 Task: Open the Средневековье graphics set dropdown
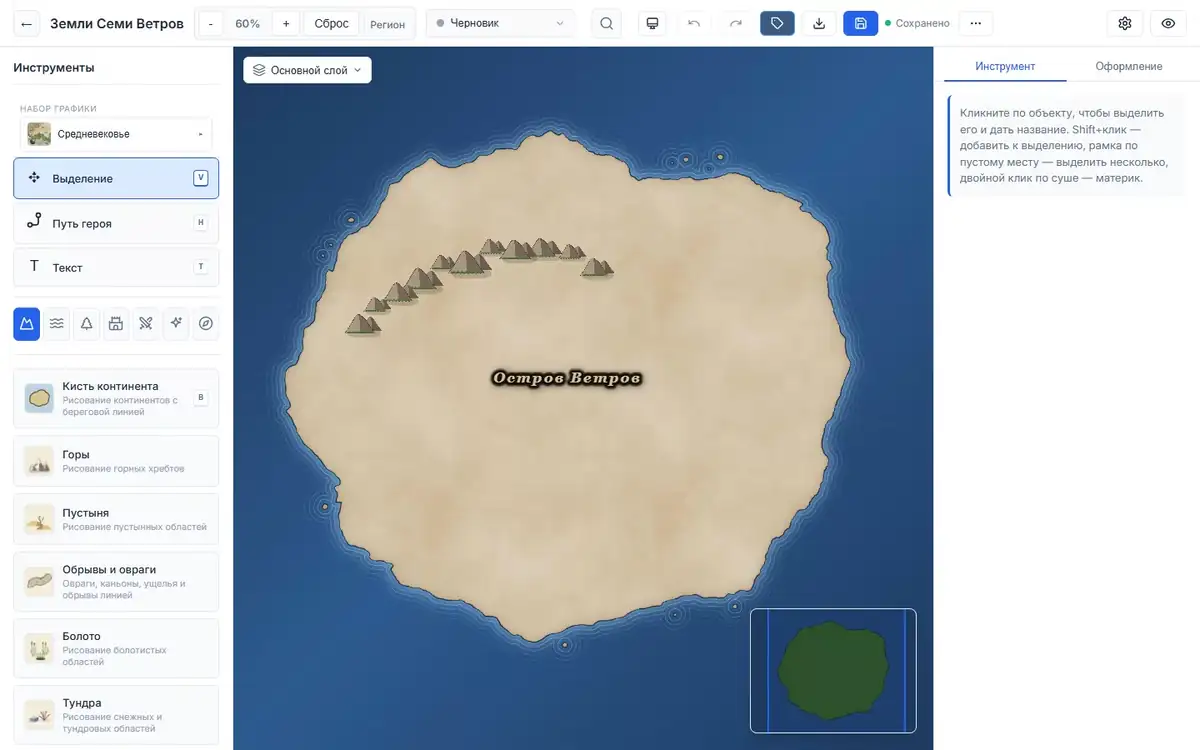[116, 134]
